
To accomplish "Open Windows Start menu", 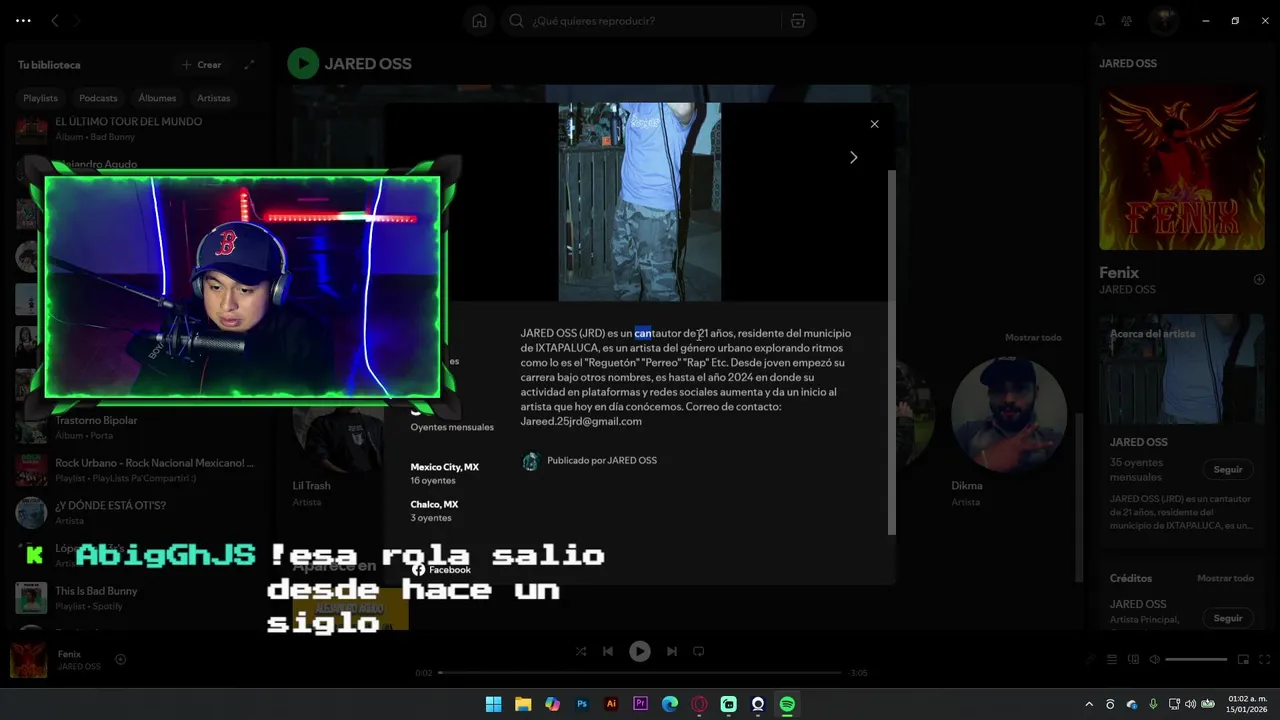I will [493, 705].
